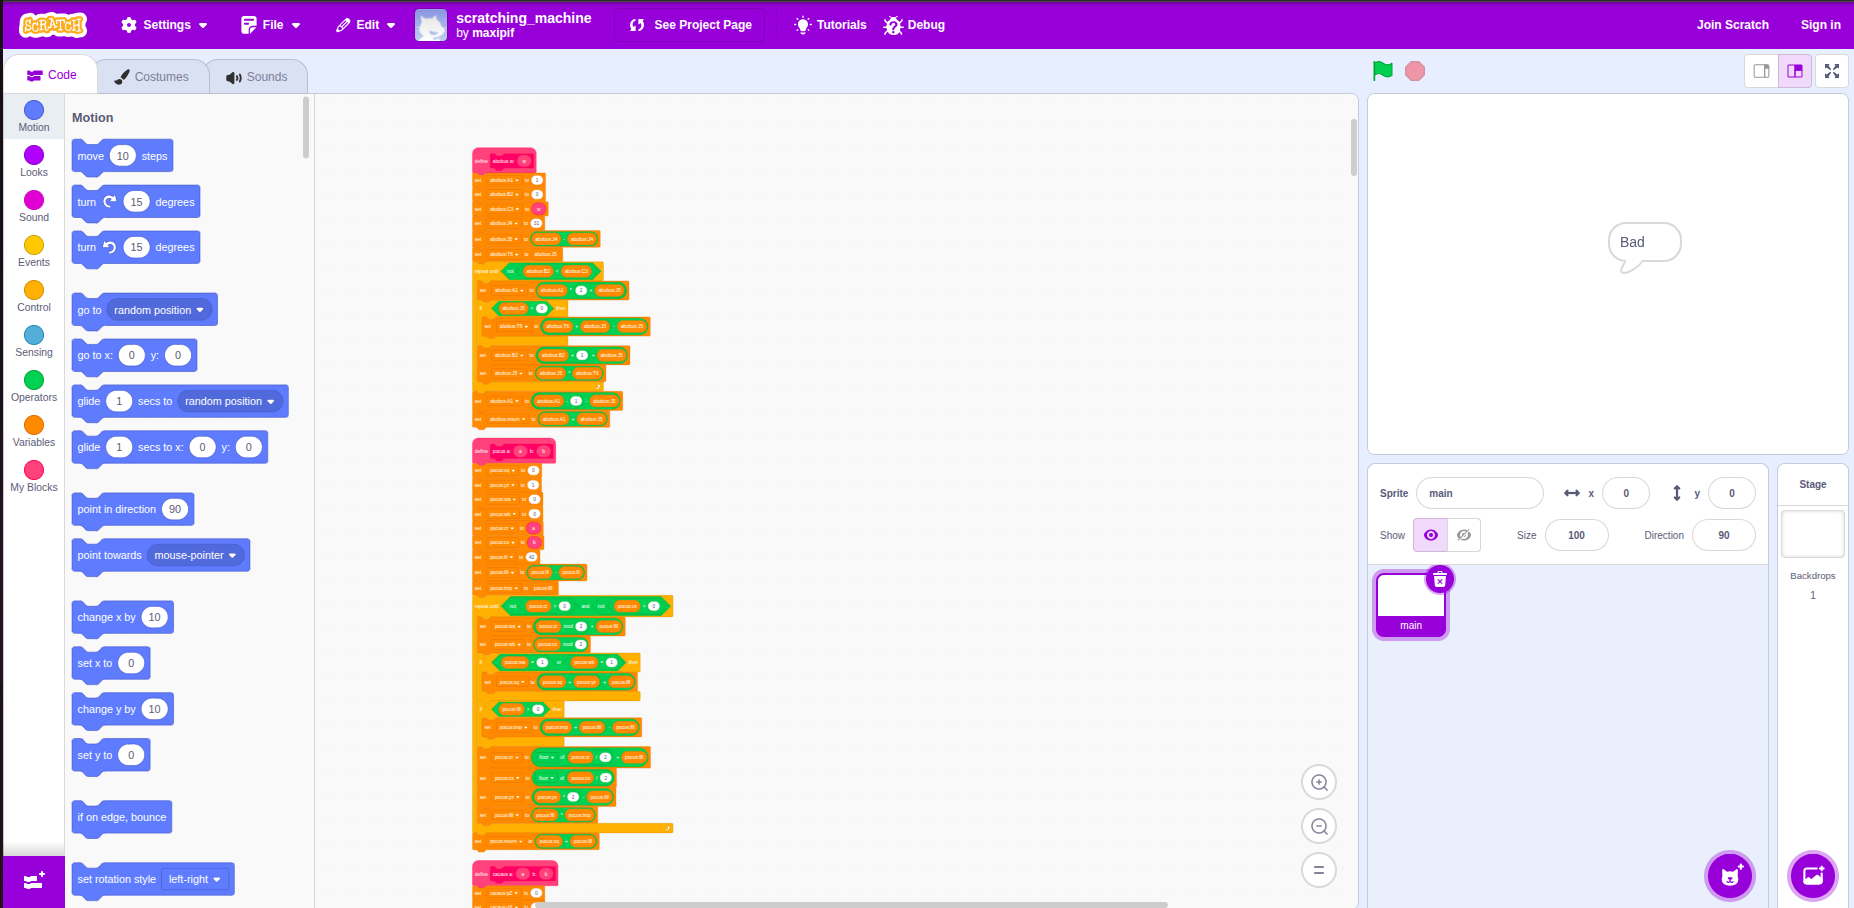The image size is (1854, 908).
Task: Reset workspace zoom to default
Action: 1319,870
